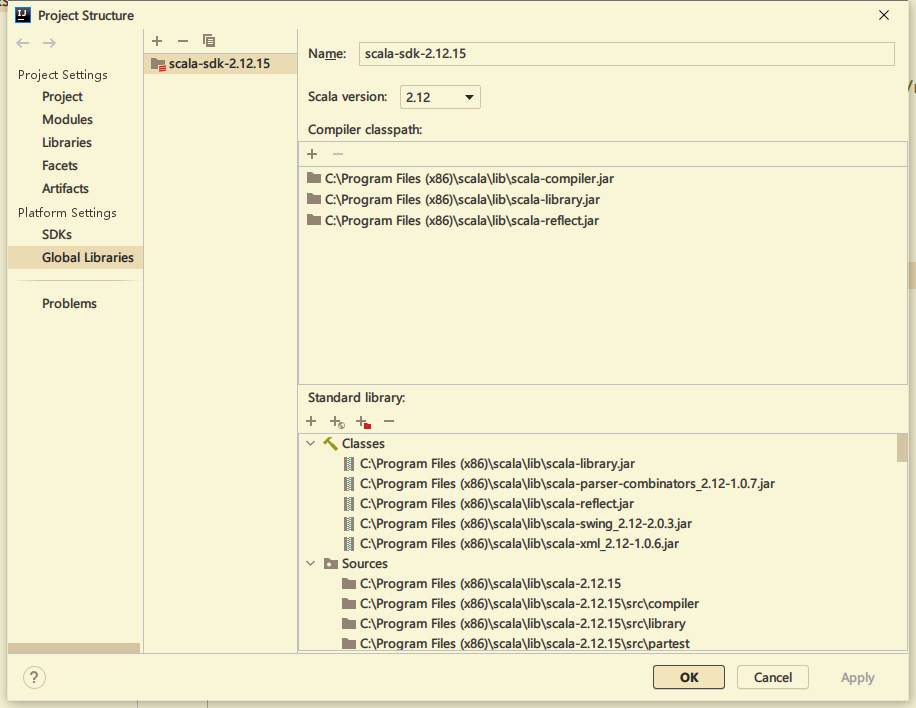Select scala-reflect.jar in compiler classpath

(462, 221)
